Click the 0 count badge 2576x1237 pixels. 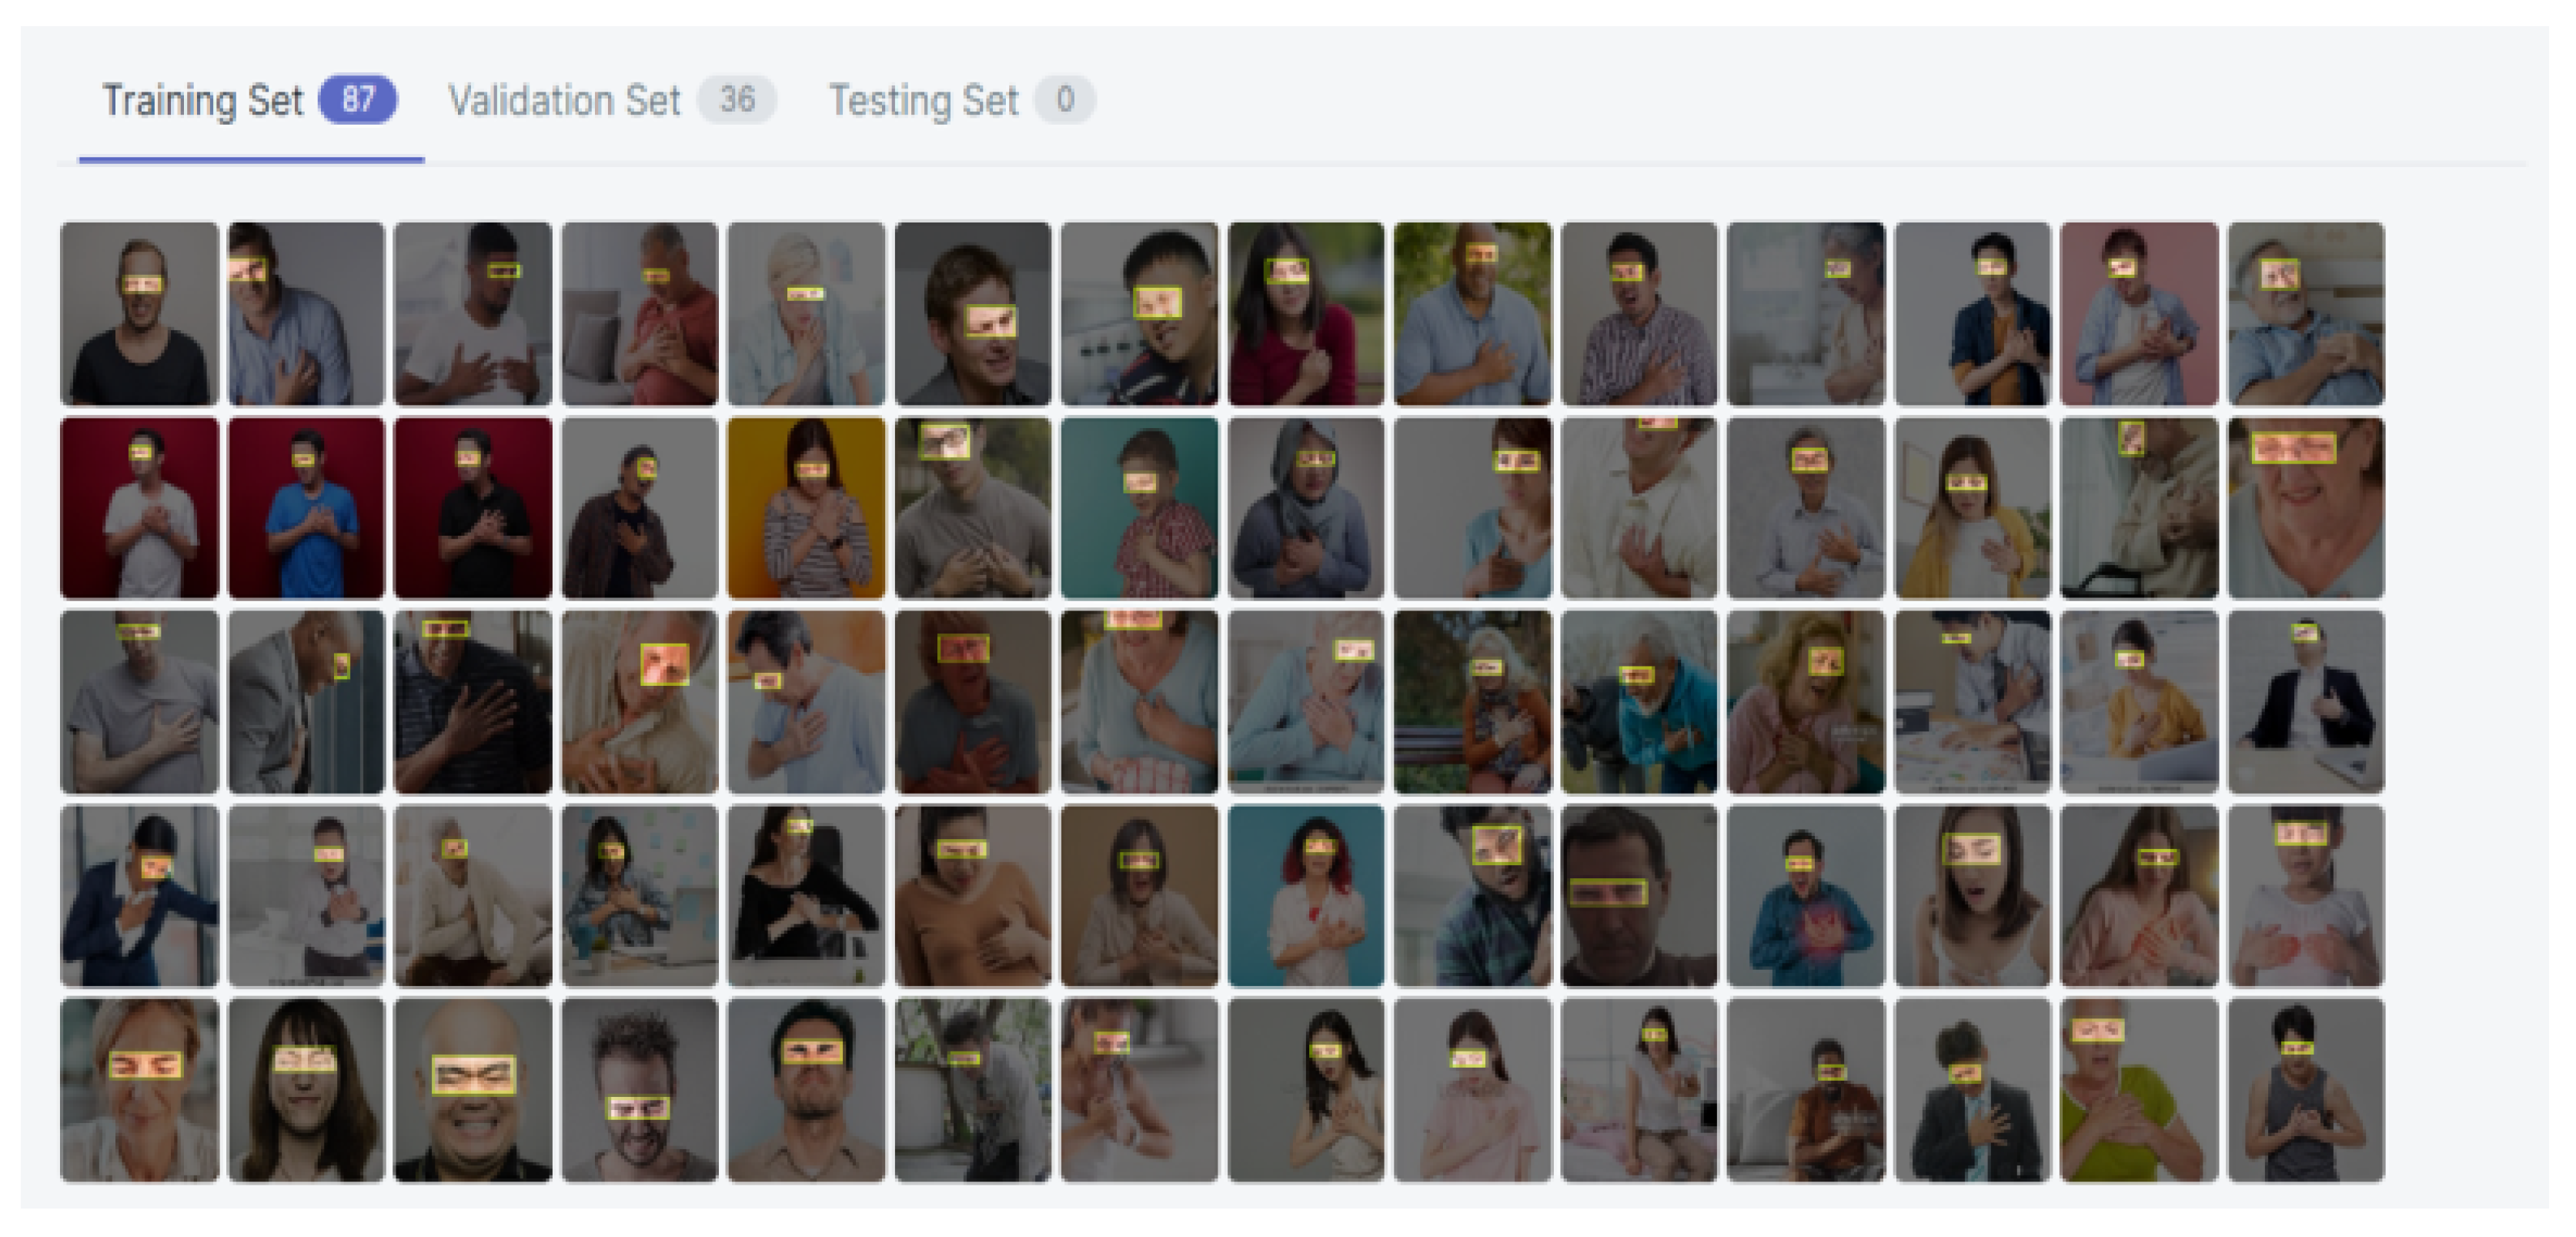1065,100
